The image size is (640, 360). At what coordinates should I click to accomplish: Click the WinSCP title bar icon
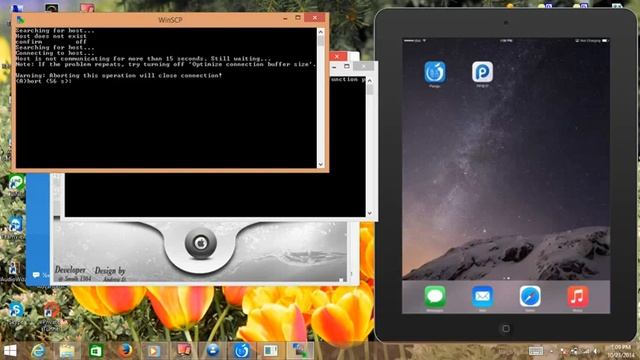20,20
